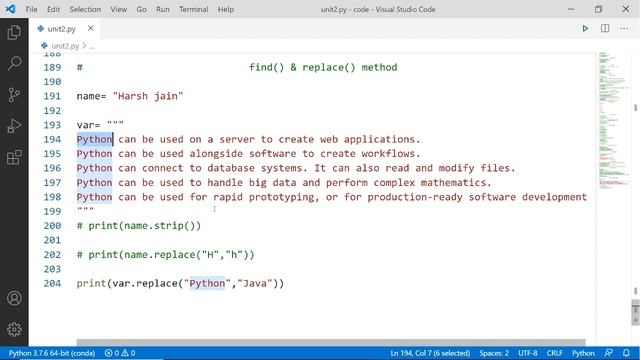Run Python file with play button
The width and height of the screenshot is (640, 360).
point(585,29)
